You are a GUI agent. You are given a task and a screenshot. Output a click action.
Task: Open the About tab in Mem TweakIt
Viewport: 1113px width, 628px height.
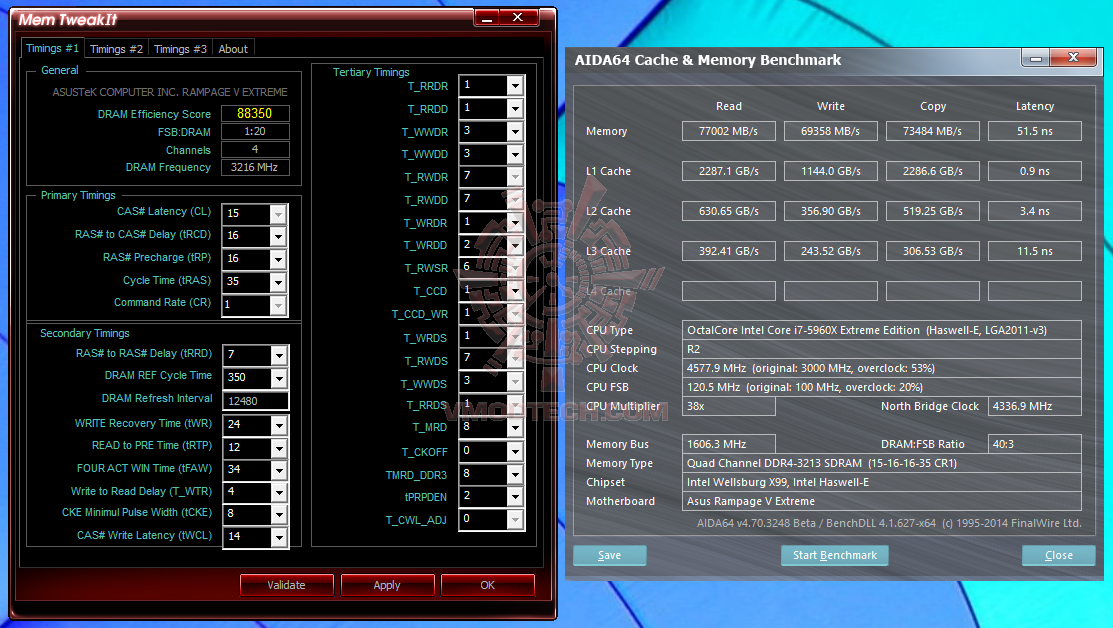coord(233,49)
